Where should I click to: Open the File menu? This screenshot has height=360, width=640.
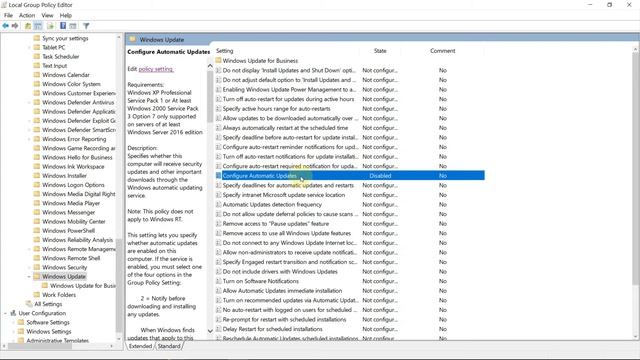tap(8, 15)
